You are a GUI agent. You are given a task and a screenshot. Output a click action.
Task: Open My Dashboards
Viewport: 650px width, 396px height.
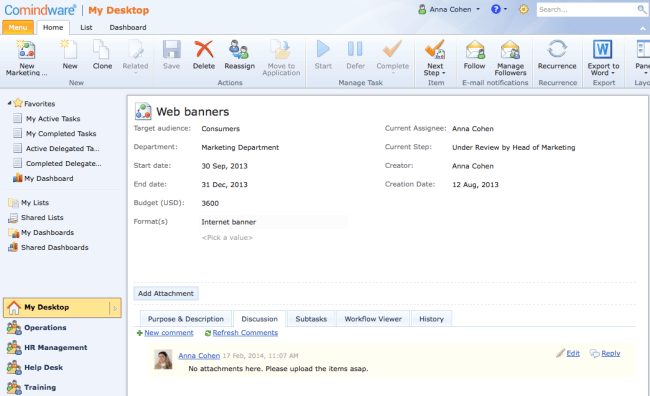[x=41, y=232]
